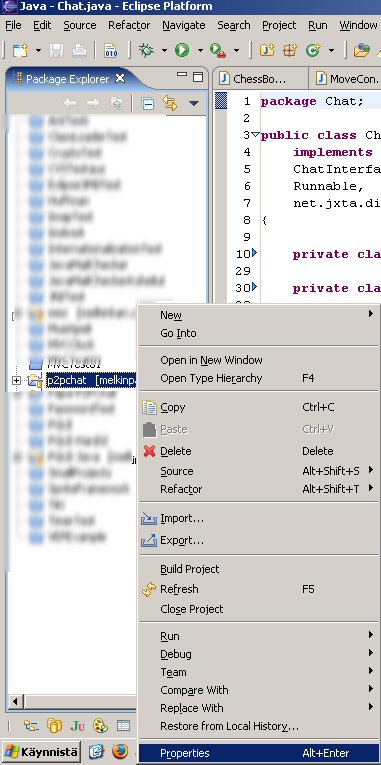The image size is (381, 765).
Task: Click the Back arrow in Package Explorer
Action: [x=71, y=103]
